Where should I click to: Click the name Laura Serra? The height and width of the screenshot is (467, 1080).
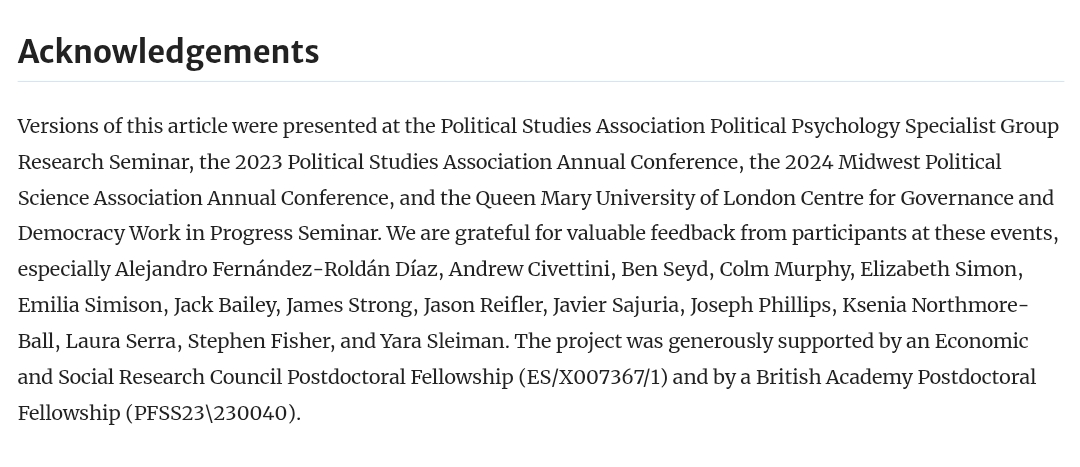coord(120,342)
